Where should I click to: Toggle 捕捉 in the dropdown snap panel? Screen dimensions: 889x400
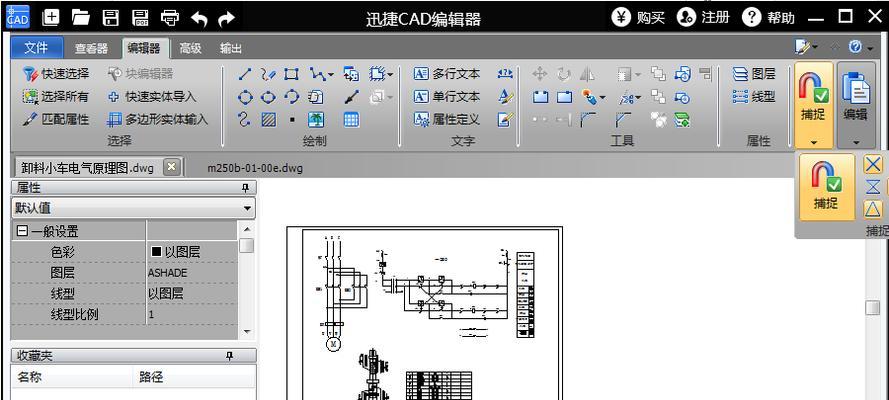click(826, 187)
